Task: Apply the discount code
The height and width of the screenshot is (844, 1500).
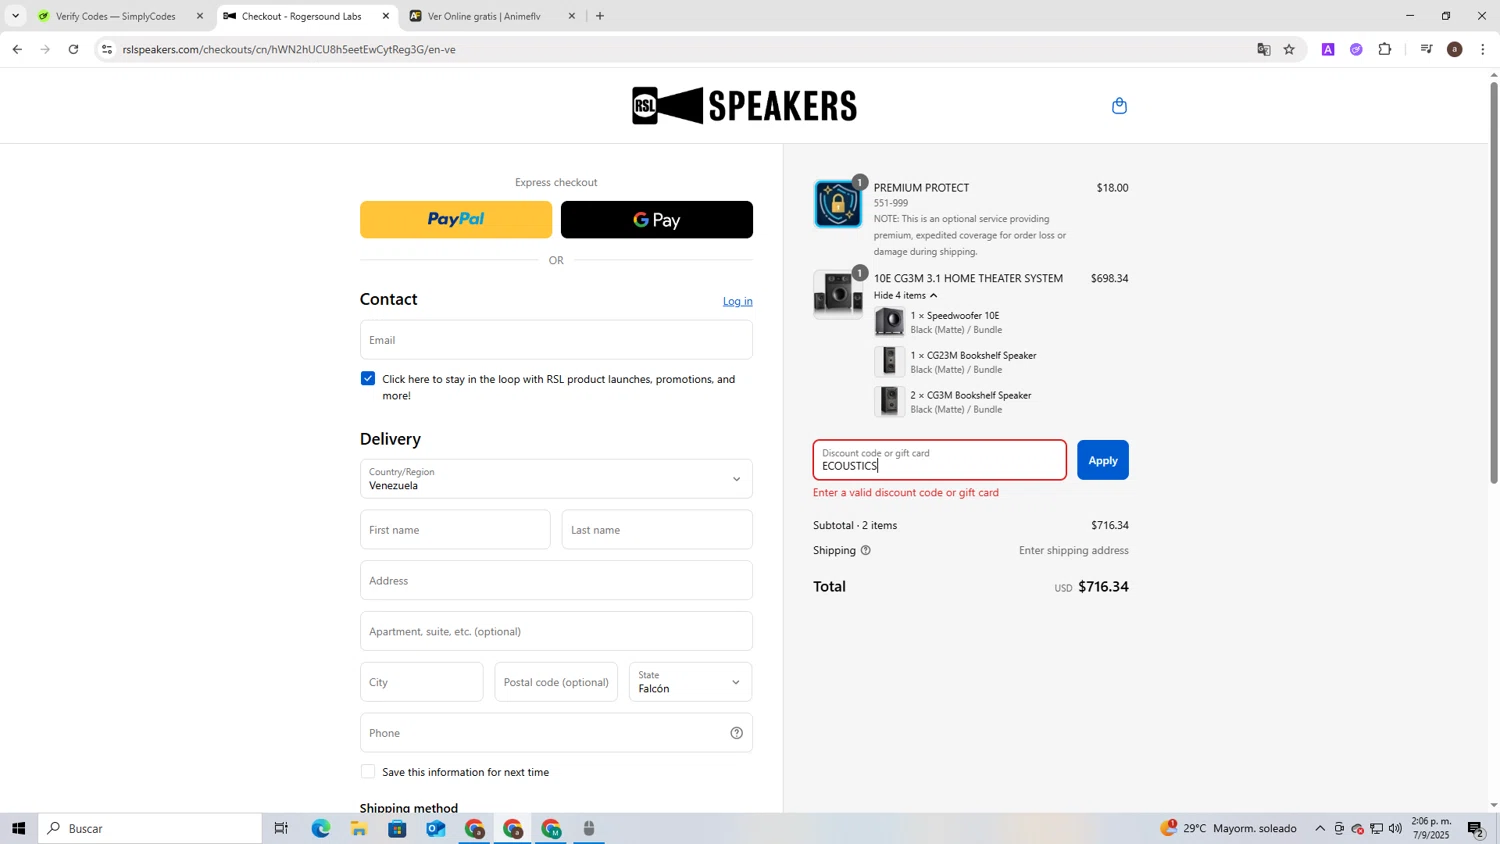Action: 1102,460
